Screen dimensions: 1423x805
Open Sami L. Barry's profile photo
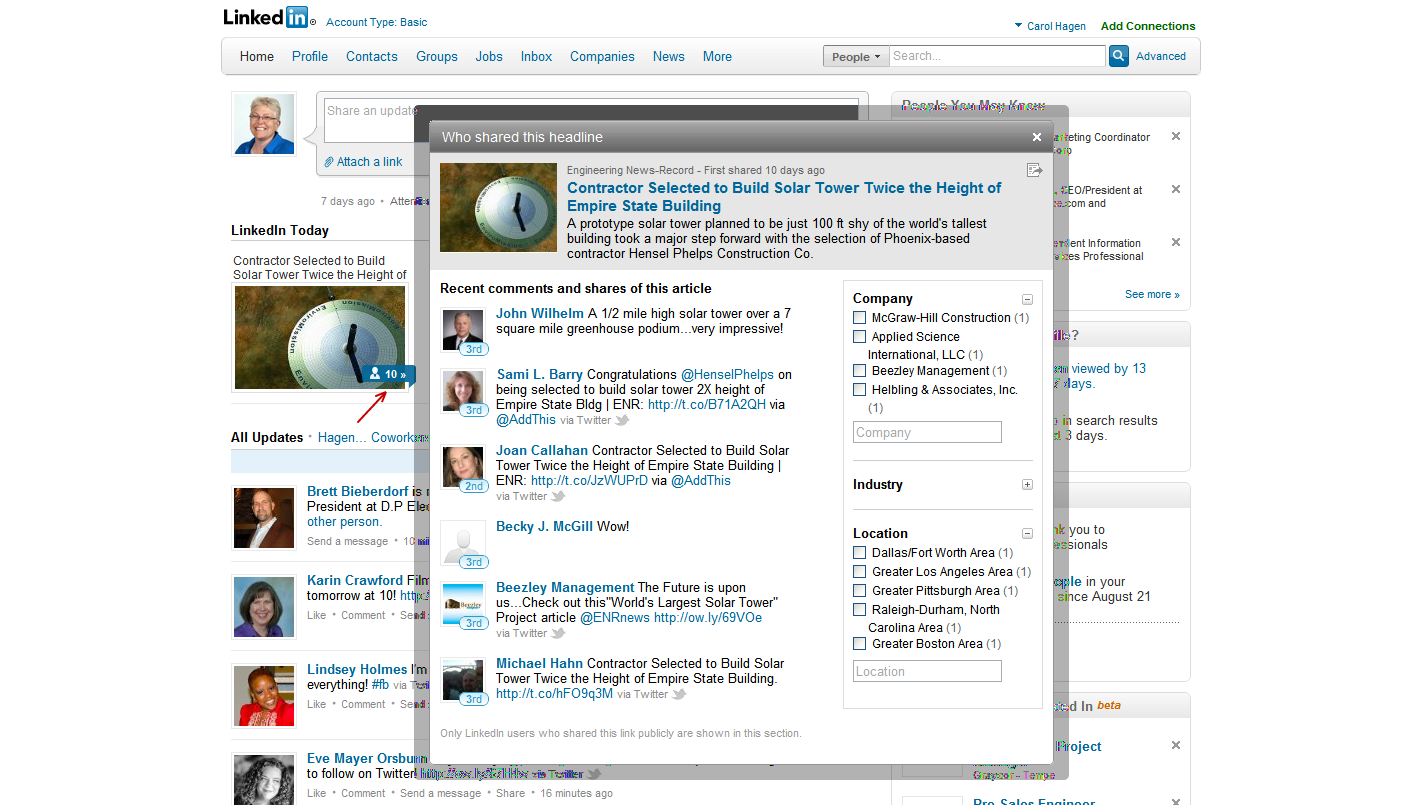click(464, 392)
